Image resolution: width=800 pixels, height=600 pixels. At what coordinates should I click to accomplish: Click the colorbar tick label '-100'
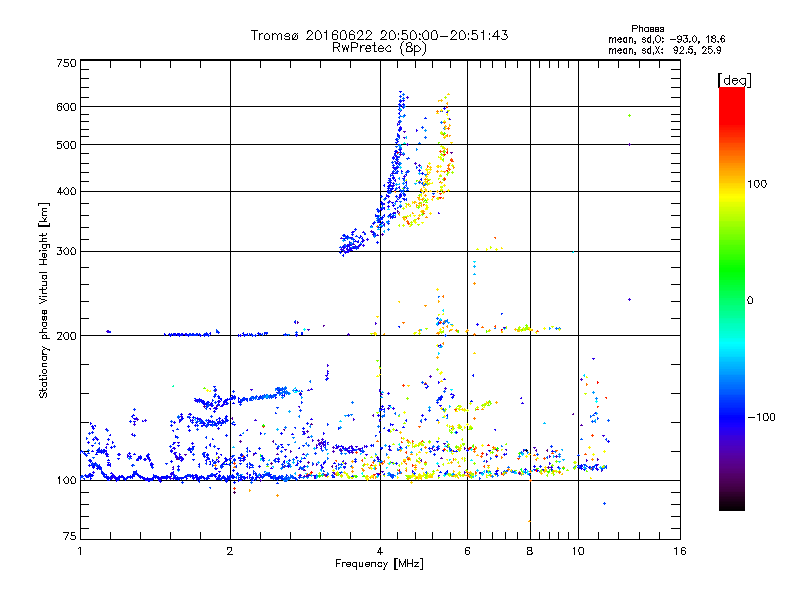coord(761,417)
